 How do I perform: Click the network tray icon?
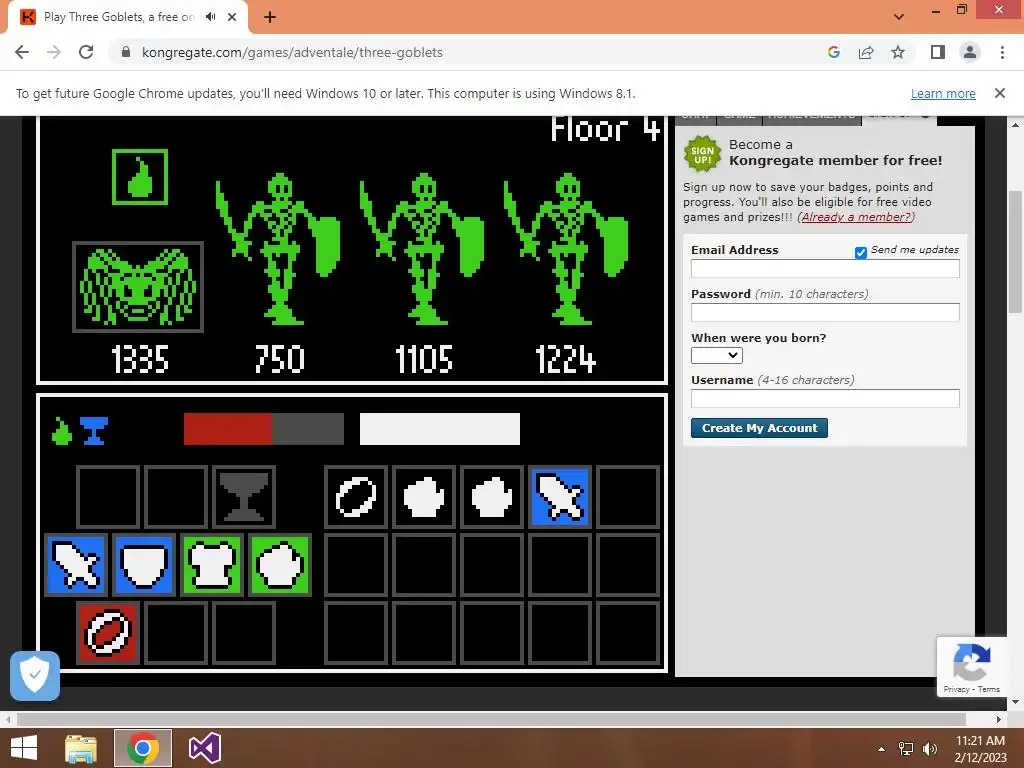click(906, 749)
